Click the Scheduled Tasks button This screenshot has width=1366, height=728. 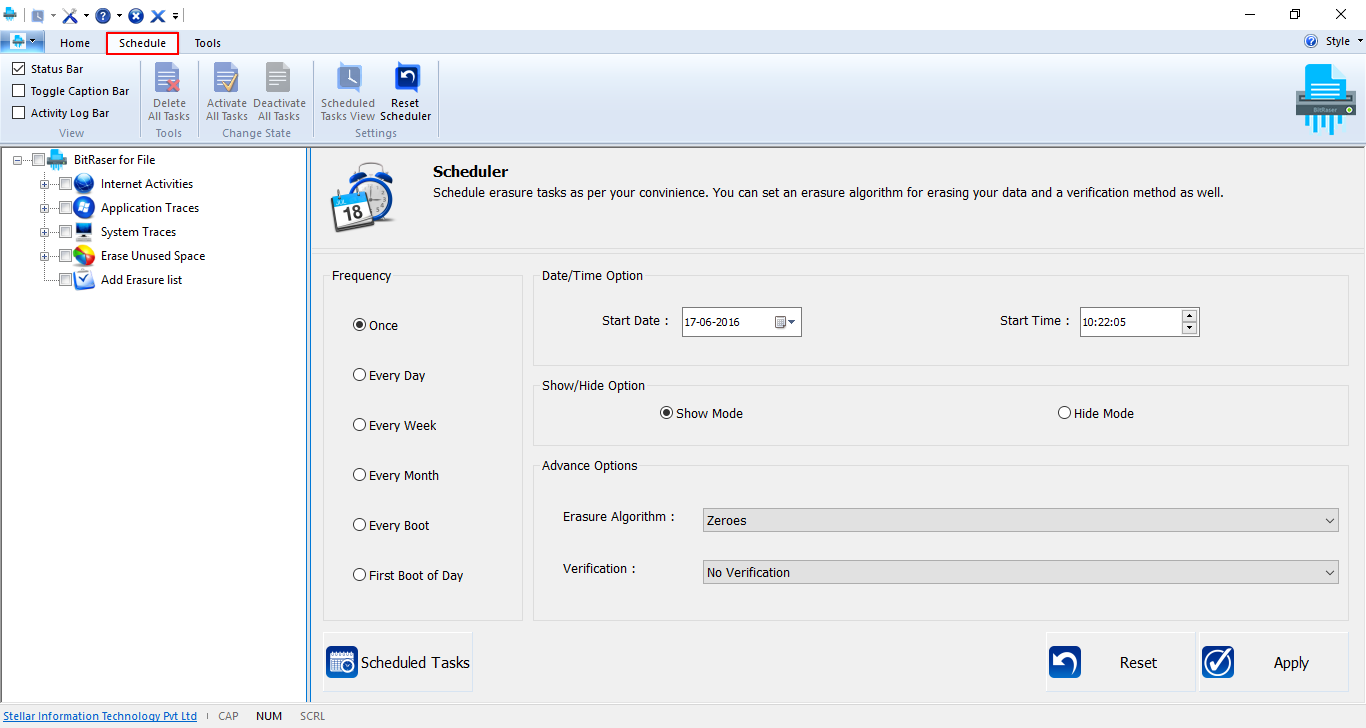[x=398, y=662]
